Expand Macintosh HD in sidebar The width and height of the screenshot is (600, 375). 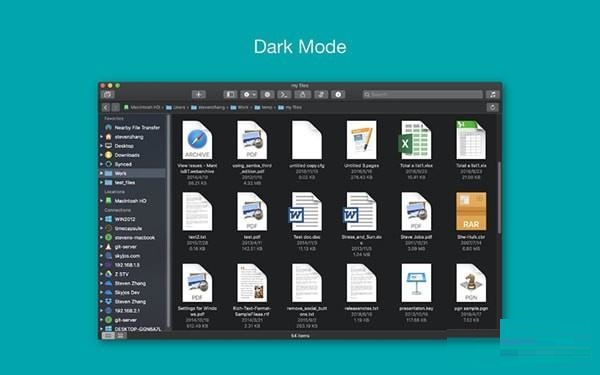[101, 201]
